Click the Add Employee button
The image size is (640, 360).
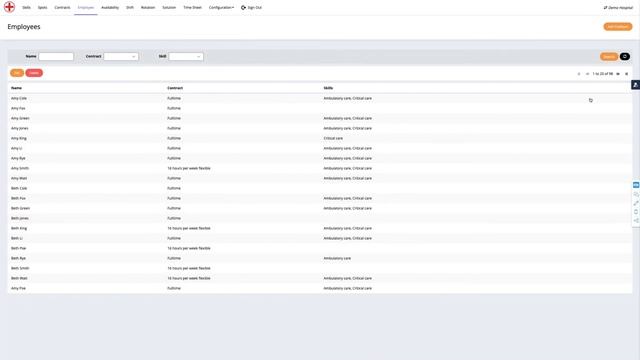(x=618, y=27)
